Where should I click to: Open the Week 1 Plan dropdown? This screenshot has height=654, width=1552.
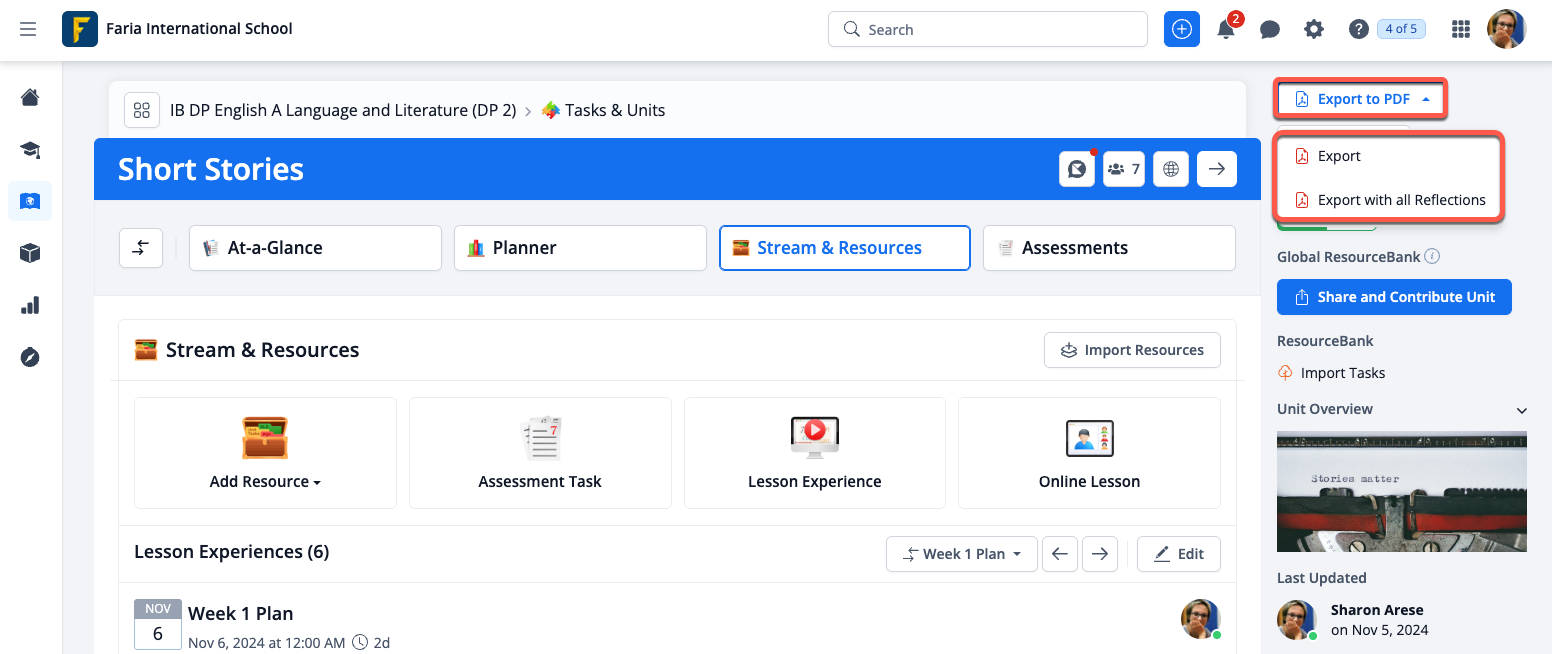(x=961, y=554)
